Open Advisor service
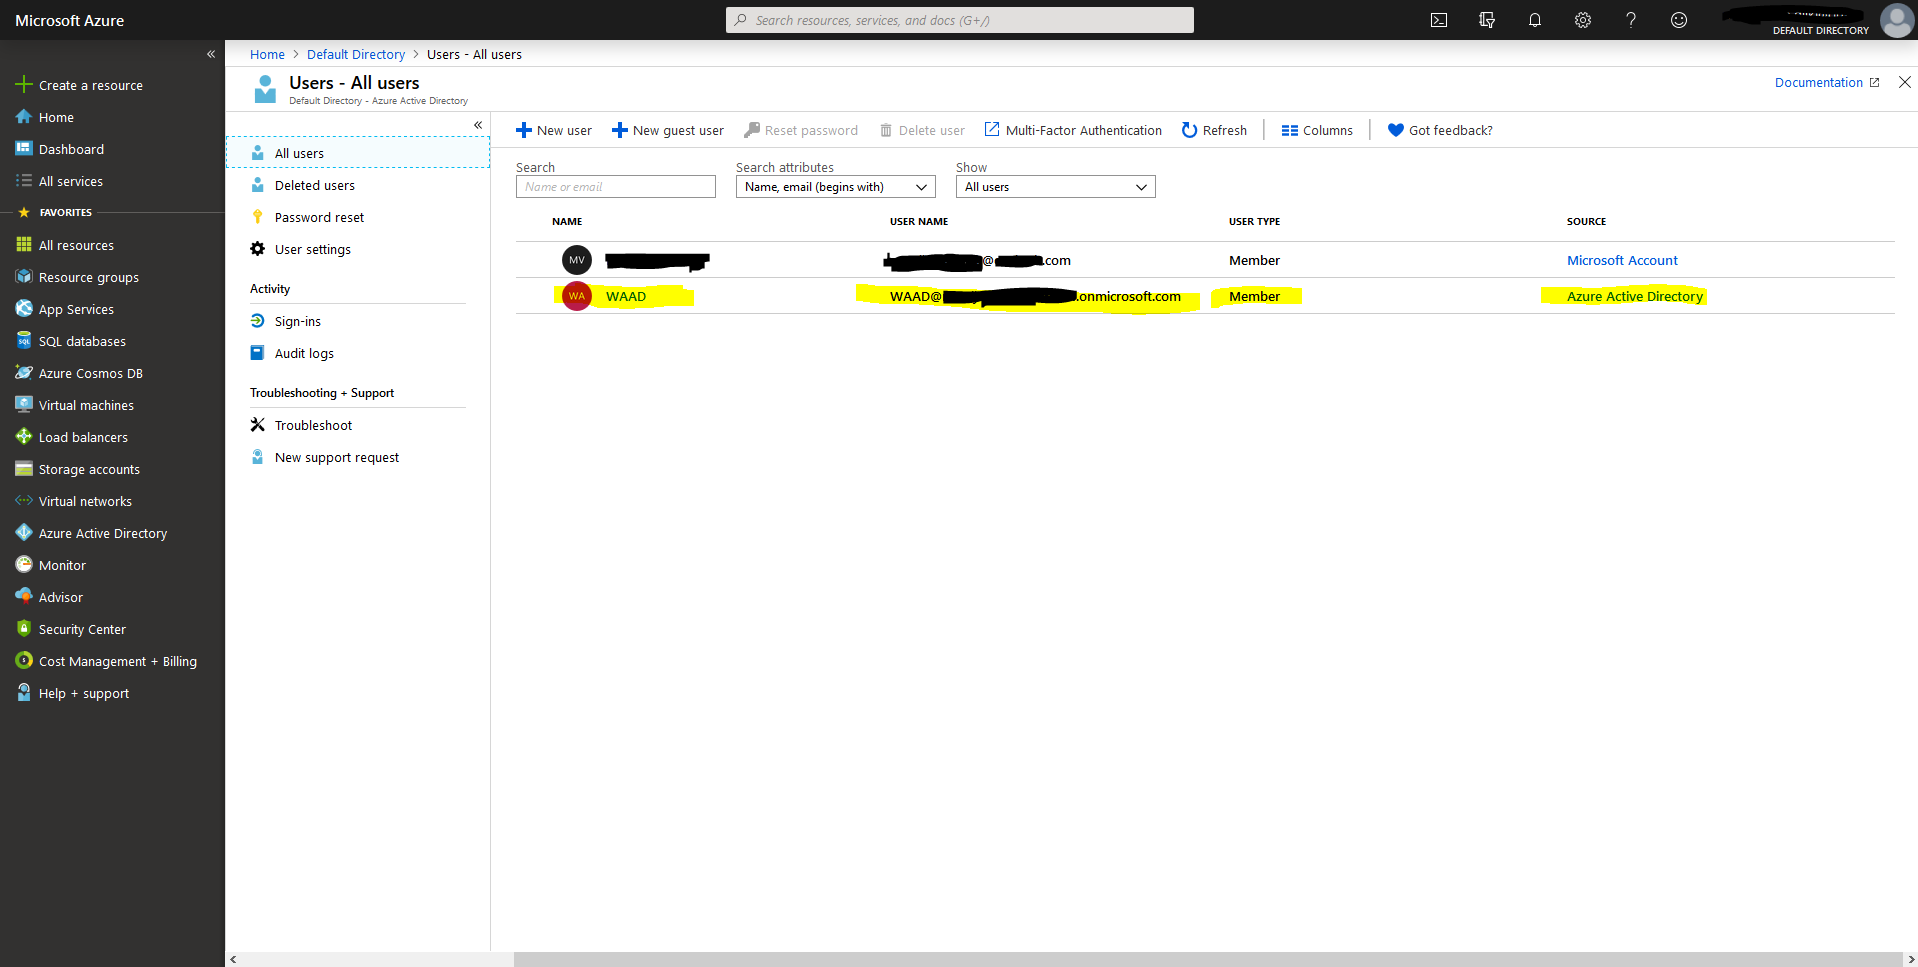1918x967 pixels. (49, 597)
